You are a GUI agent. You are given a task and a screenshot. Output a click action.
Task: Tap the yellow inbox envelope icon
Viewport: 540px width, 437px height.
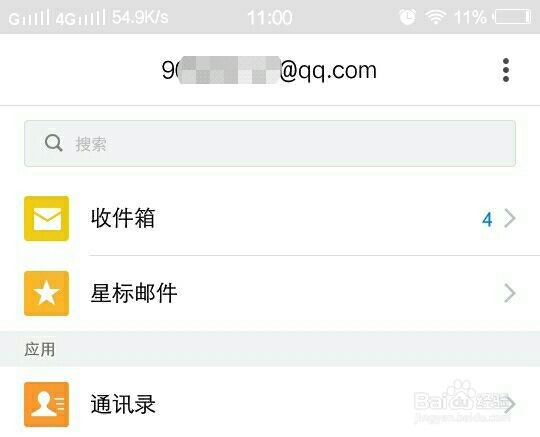(46, 218)
